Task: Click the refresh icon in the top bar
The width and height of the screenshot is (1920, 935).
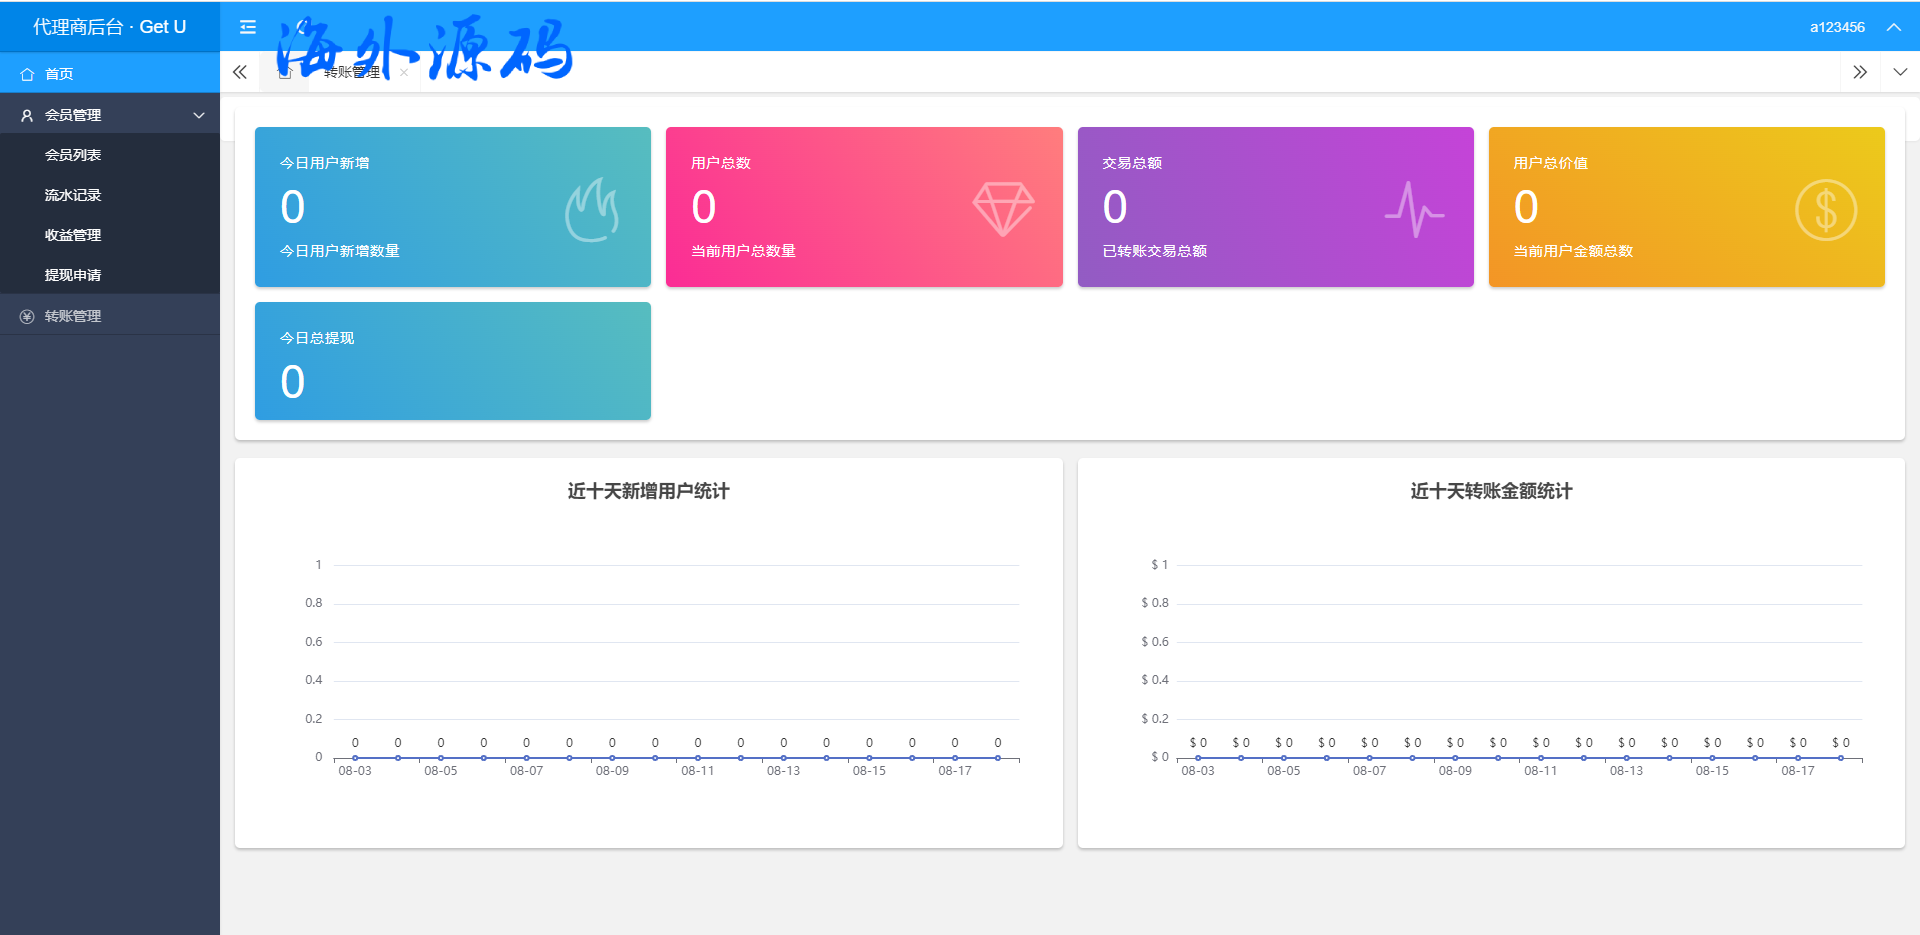Action: [301, 27]
